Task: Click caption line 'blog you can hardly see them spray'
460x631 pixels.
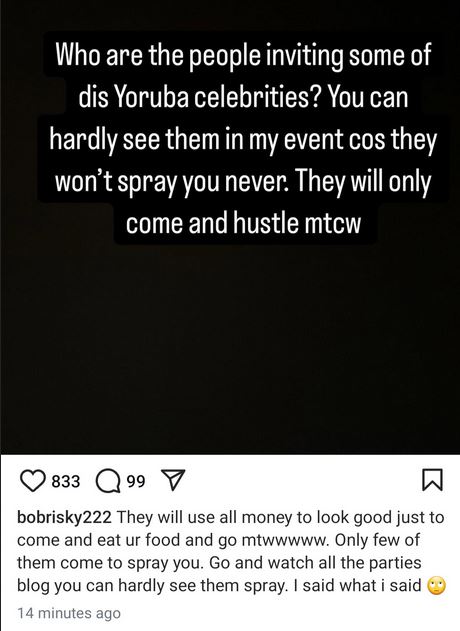Action: [151, 586]
